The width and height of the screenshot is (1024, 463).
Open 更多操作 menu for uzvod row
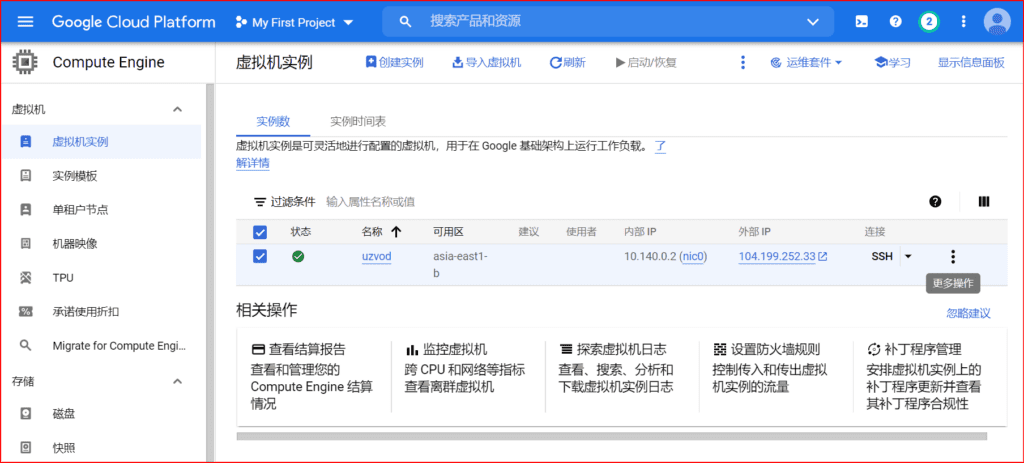(953, 257)
